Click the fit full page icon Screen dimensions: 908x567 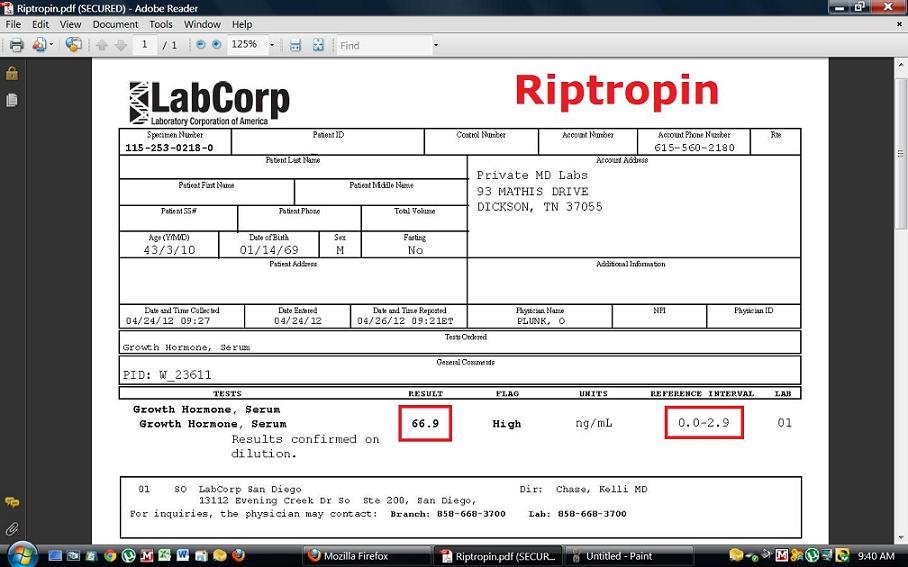point(318,45)
